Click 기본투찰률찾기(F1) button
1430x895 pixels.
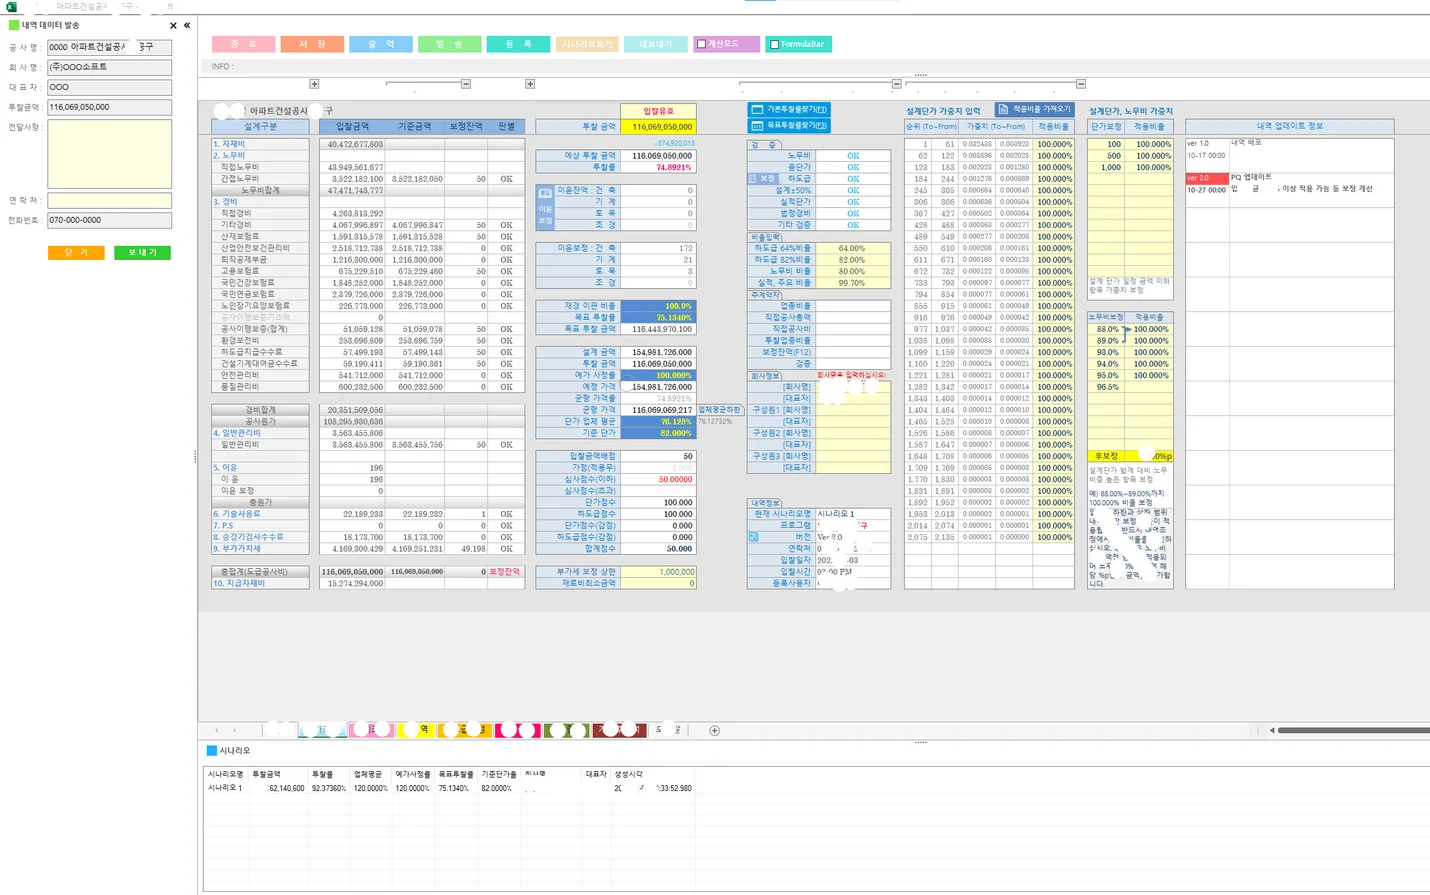(x=789, y=109)
